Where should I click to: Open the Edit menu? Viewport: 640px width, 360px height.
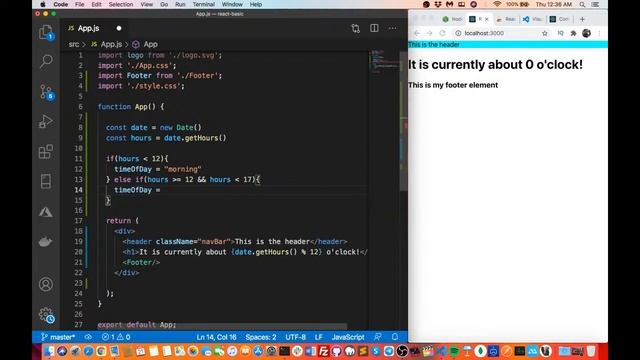pyautogui.click(x=96, y=4)
